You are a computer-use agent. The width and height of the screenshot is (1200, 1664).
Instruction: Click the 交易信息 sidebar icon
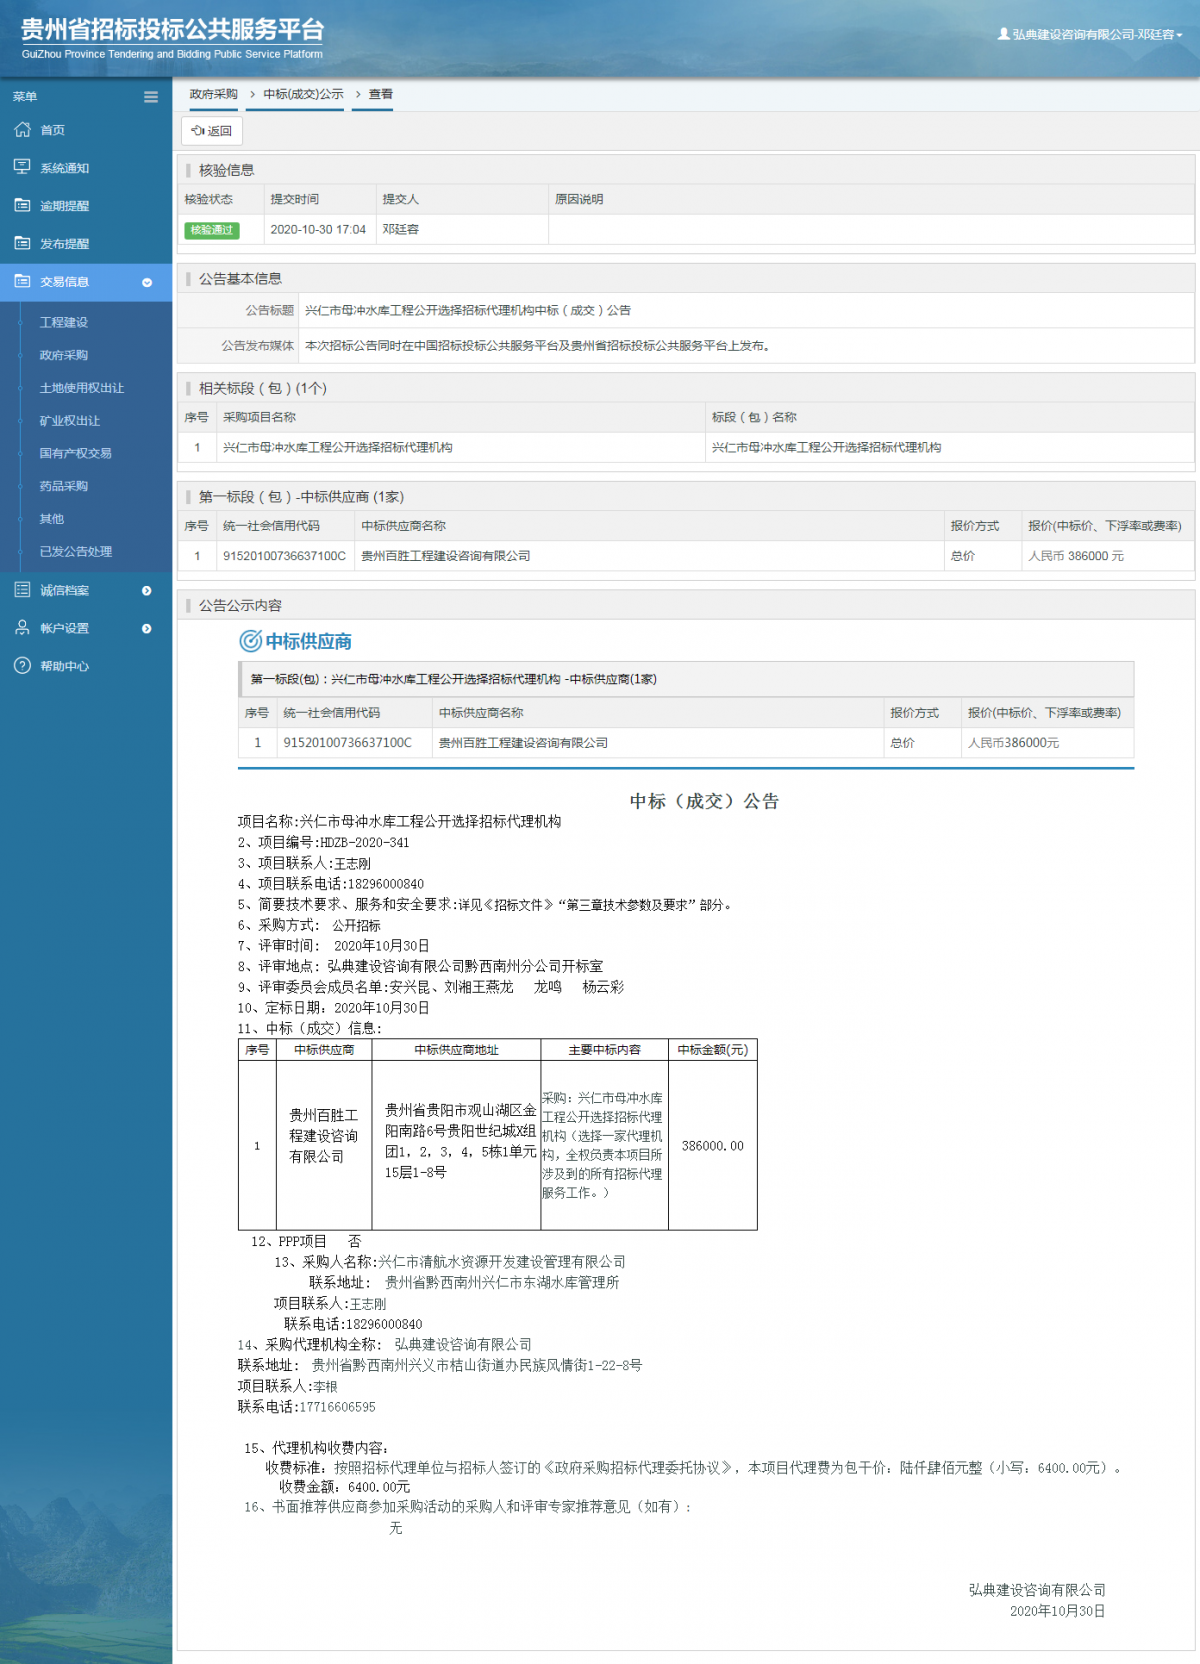22,281
